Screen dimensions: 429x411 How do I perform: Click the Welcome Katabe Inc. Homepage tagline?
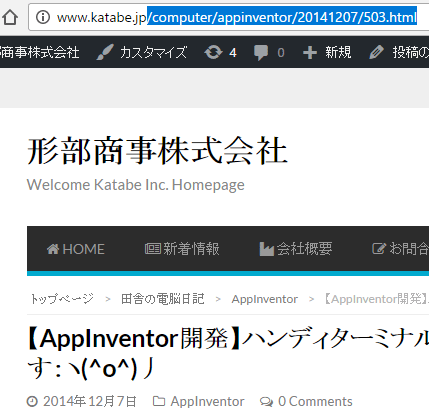click(x=136, y=185)
